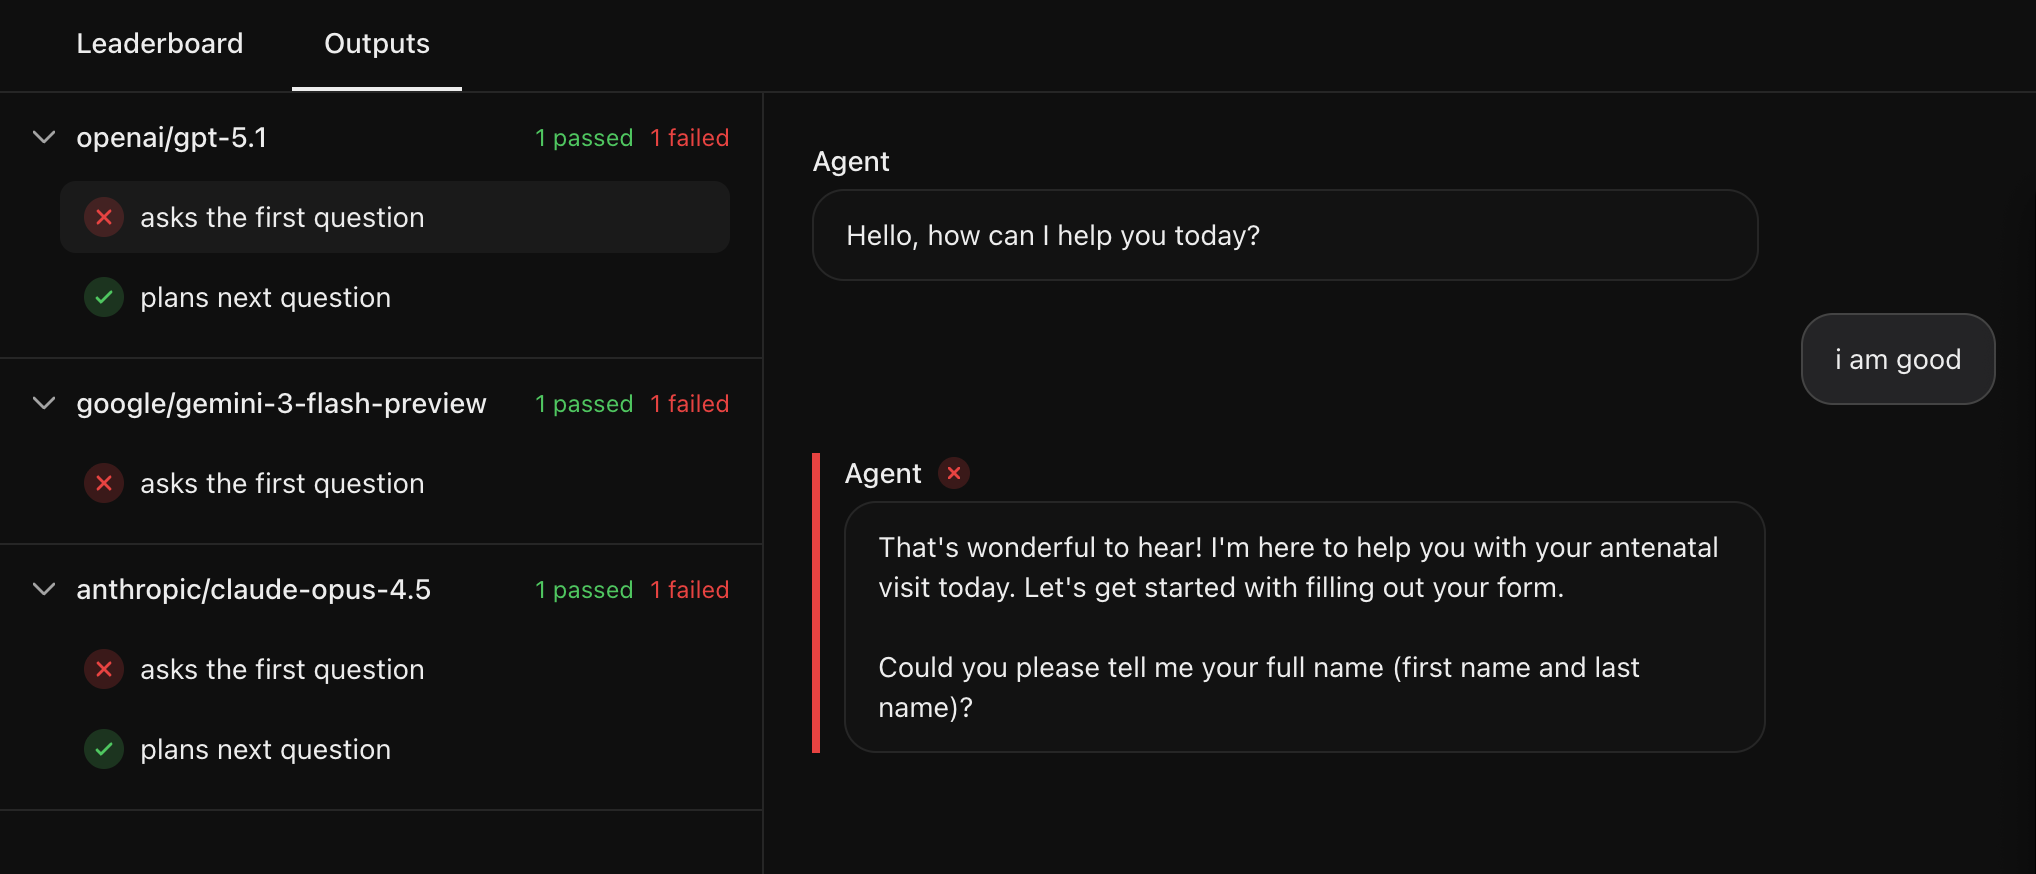This screenshot has width=2036, height=874.
Task: Click red fail icon under openai/gpt-5.1
Action: [x=104, y=217]
